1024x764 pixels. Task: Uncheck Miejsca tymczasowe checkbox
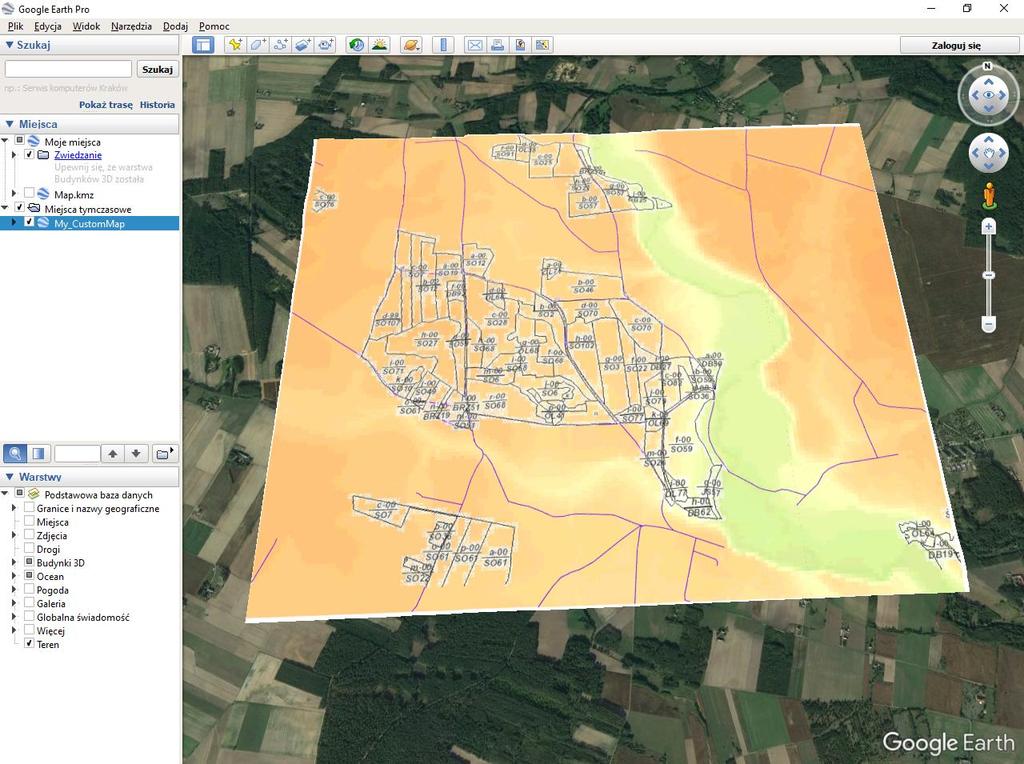coord(20,208)
